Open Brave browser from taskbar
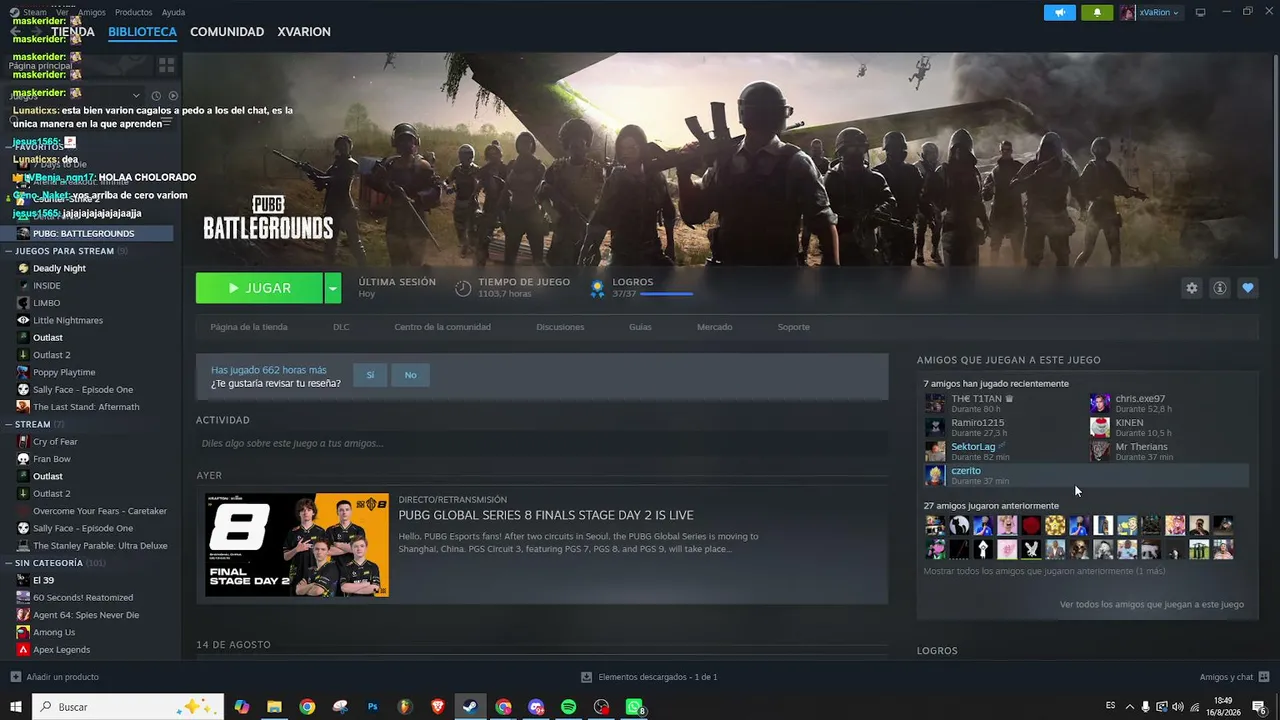 pyautogui.click(x=438, y=707)
